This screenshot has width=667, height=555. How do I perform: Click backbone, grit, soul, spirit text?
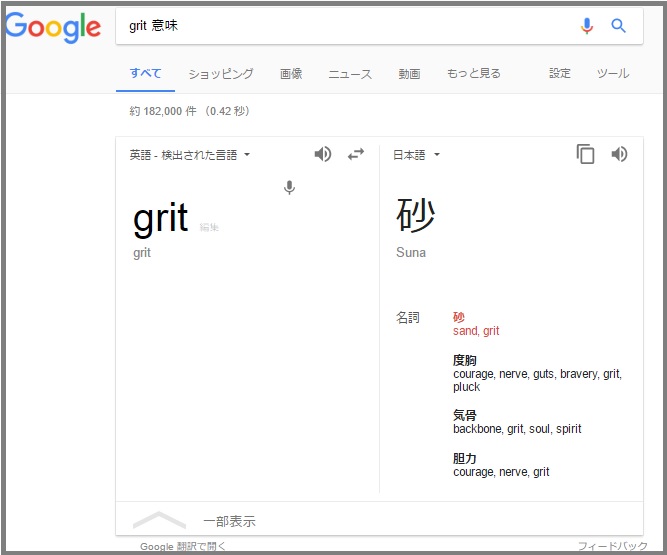517,429
